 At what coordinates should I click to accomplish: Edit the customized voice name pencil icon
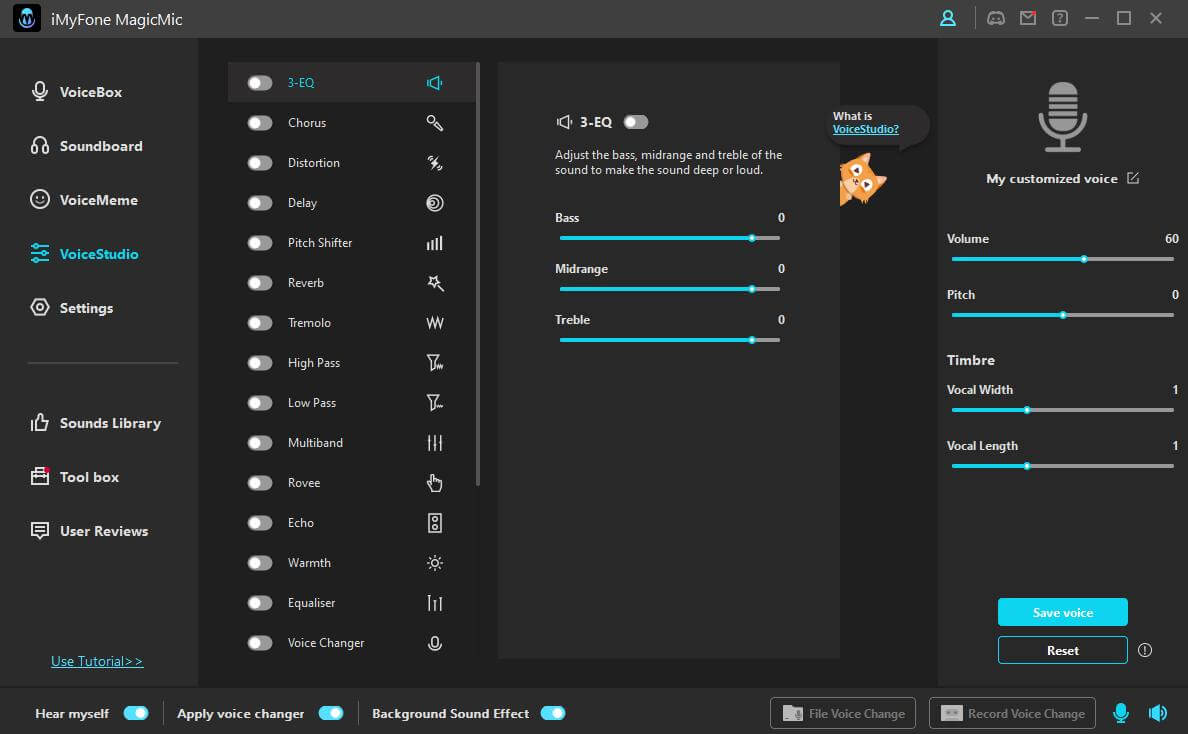[x=1133, y=178]
